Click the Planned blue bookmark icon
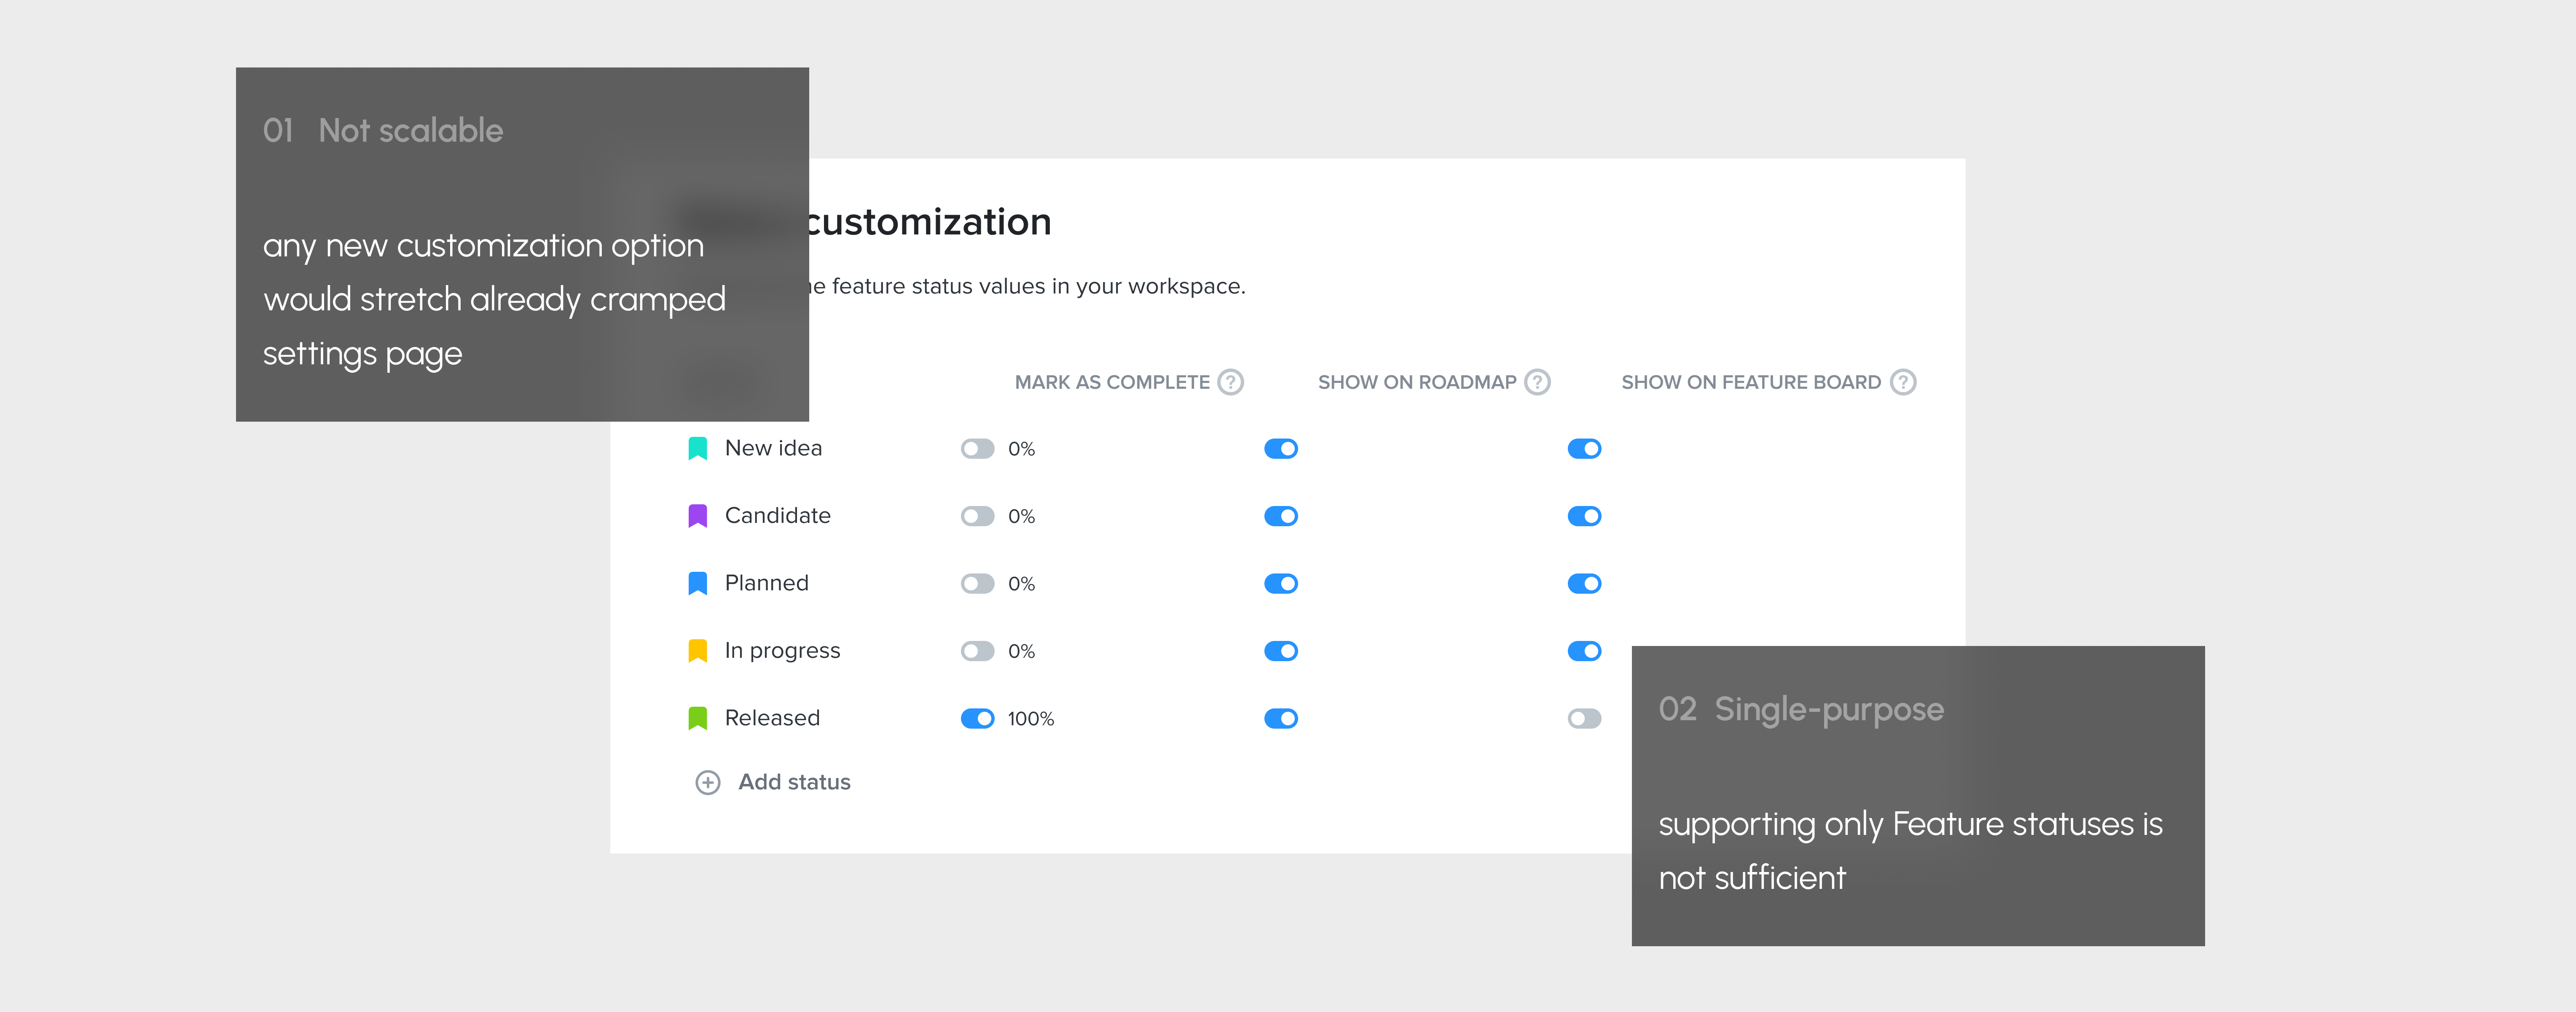The width and height of the screenshot is (2576, 1012). point(698,583)
